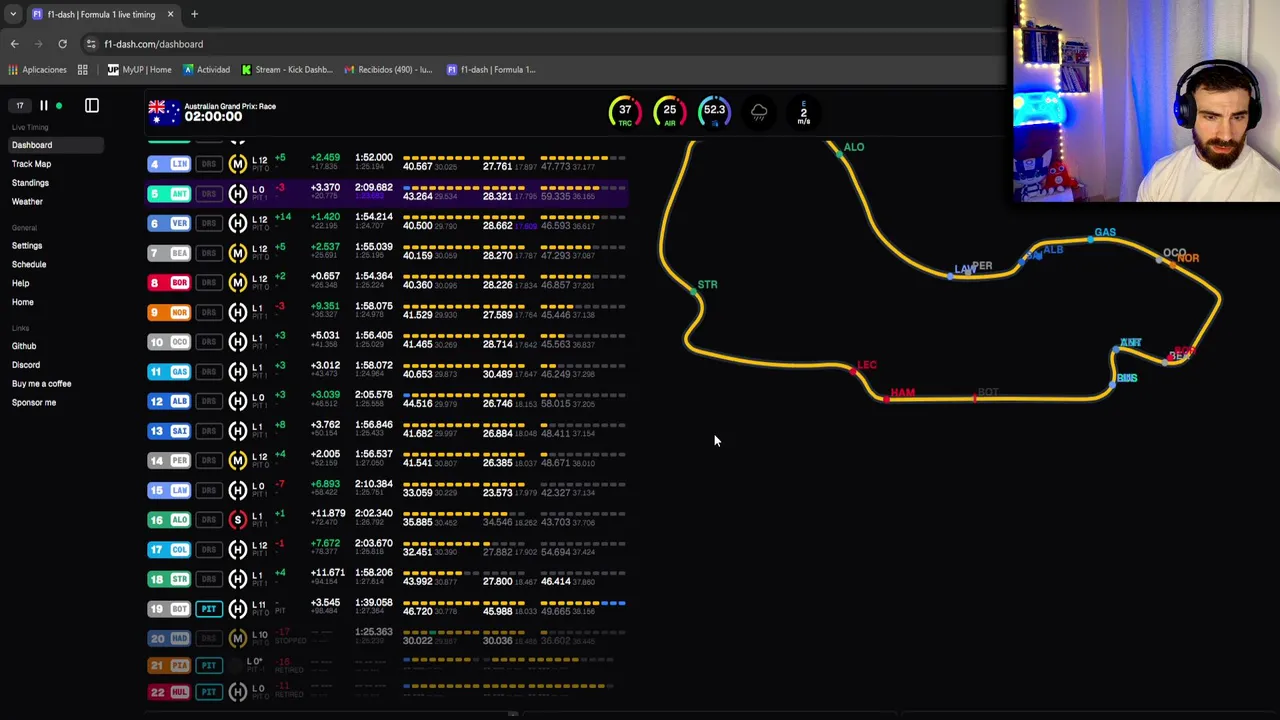1280x720 pixels.
Task: Toggle the sidebar panel icon
Action: tap(91, 105)
